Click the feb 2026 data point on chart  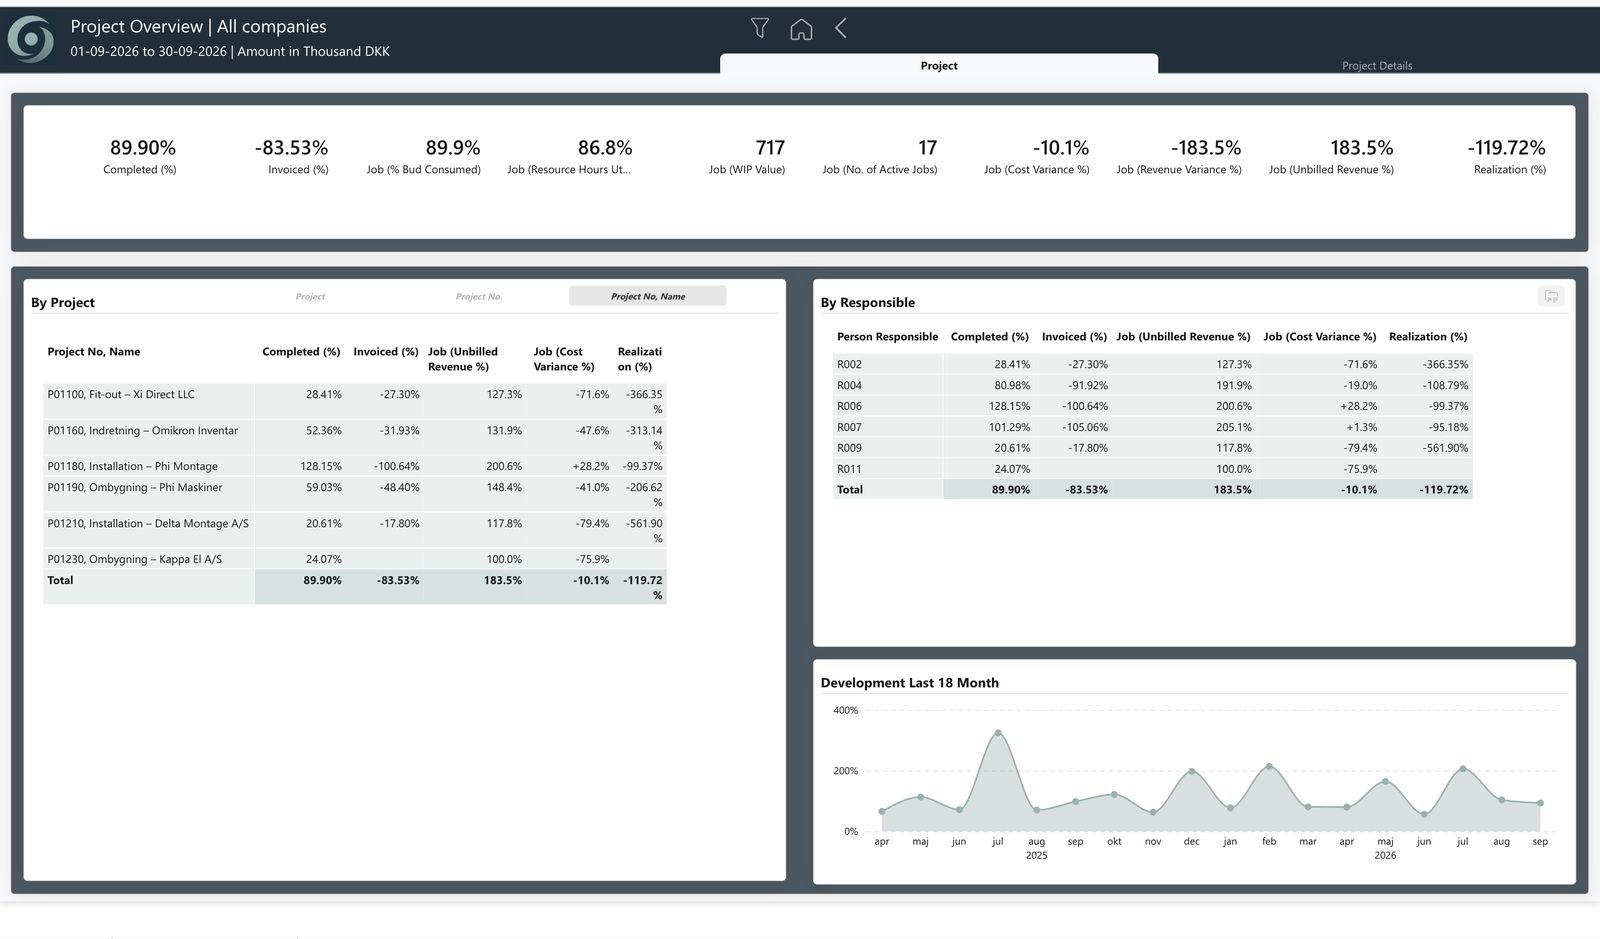point(1269,766)
